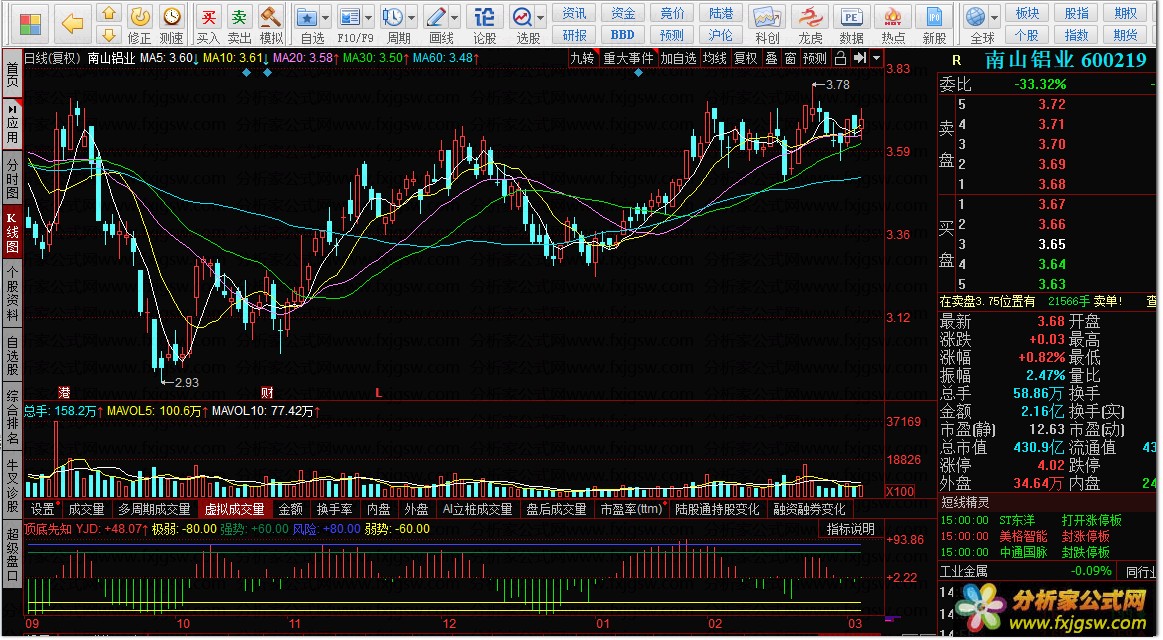Viewport: 1163px width, 640px height.
Task: Go back with the yellow left arrow
Action: (71, 24)
